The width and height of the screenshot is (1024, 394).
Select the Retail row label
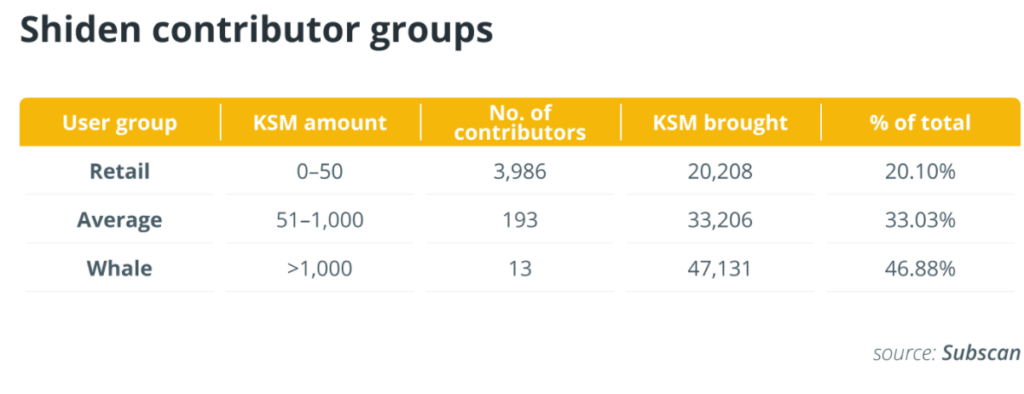click(x=120, y=171)
